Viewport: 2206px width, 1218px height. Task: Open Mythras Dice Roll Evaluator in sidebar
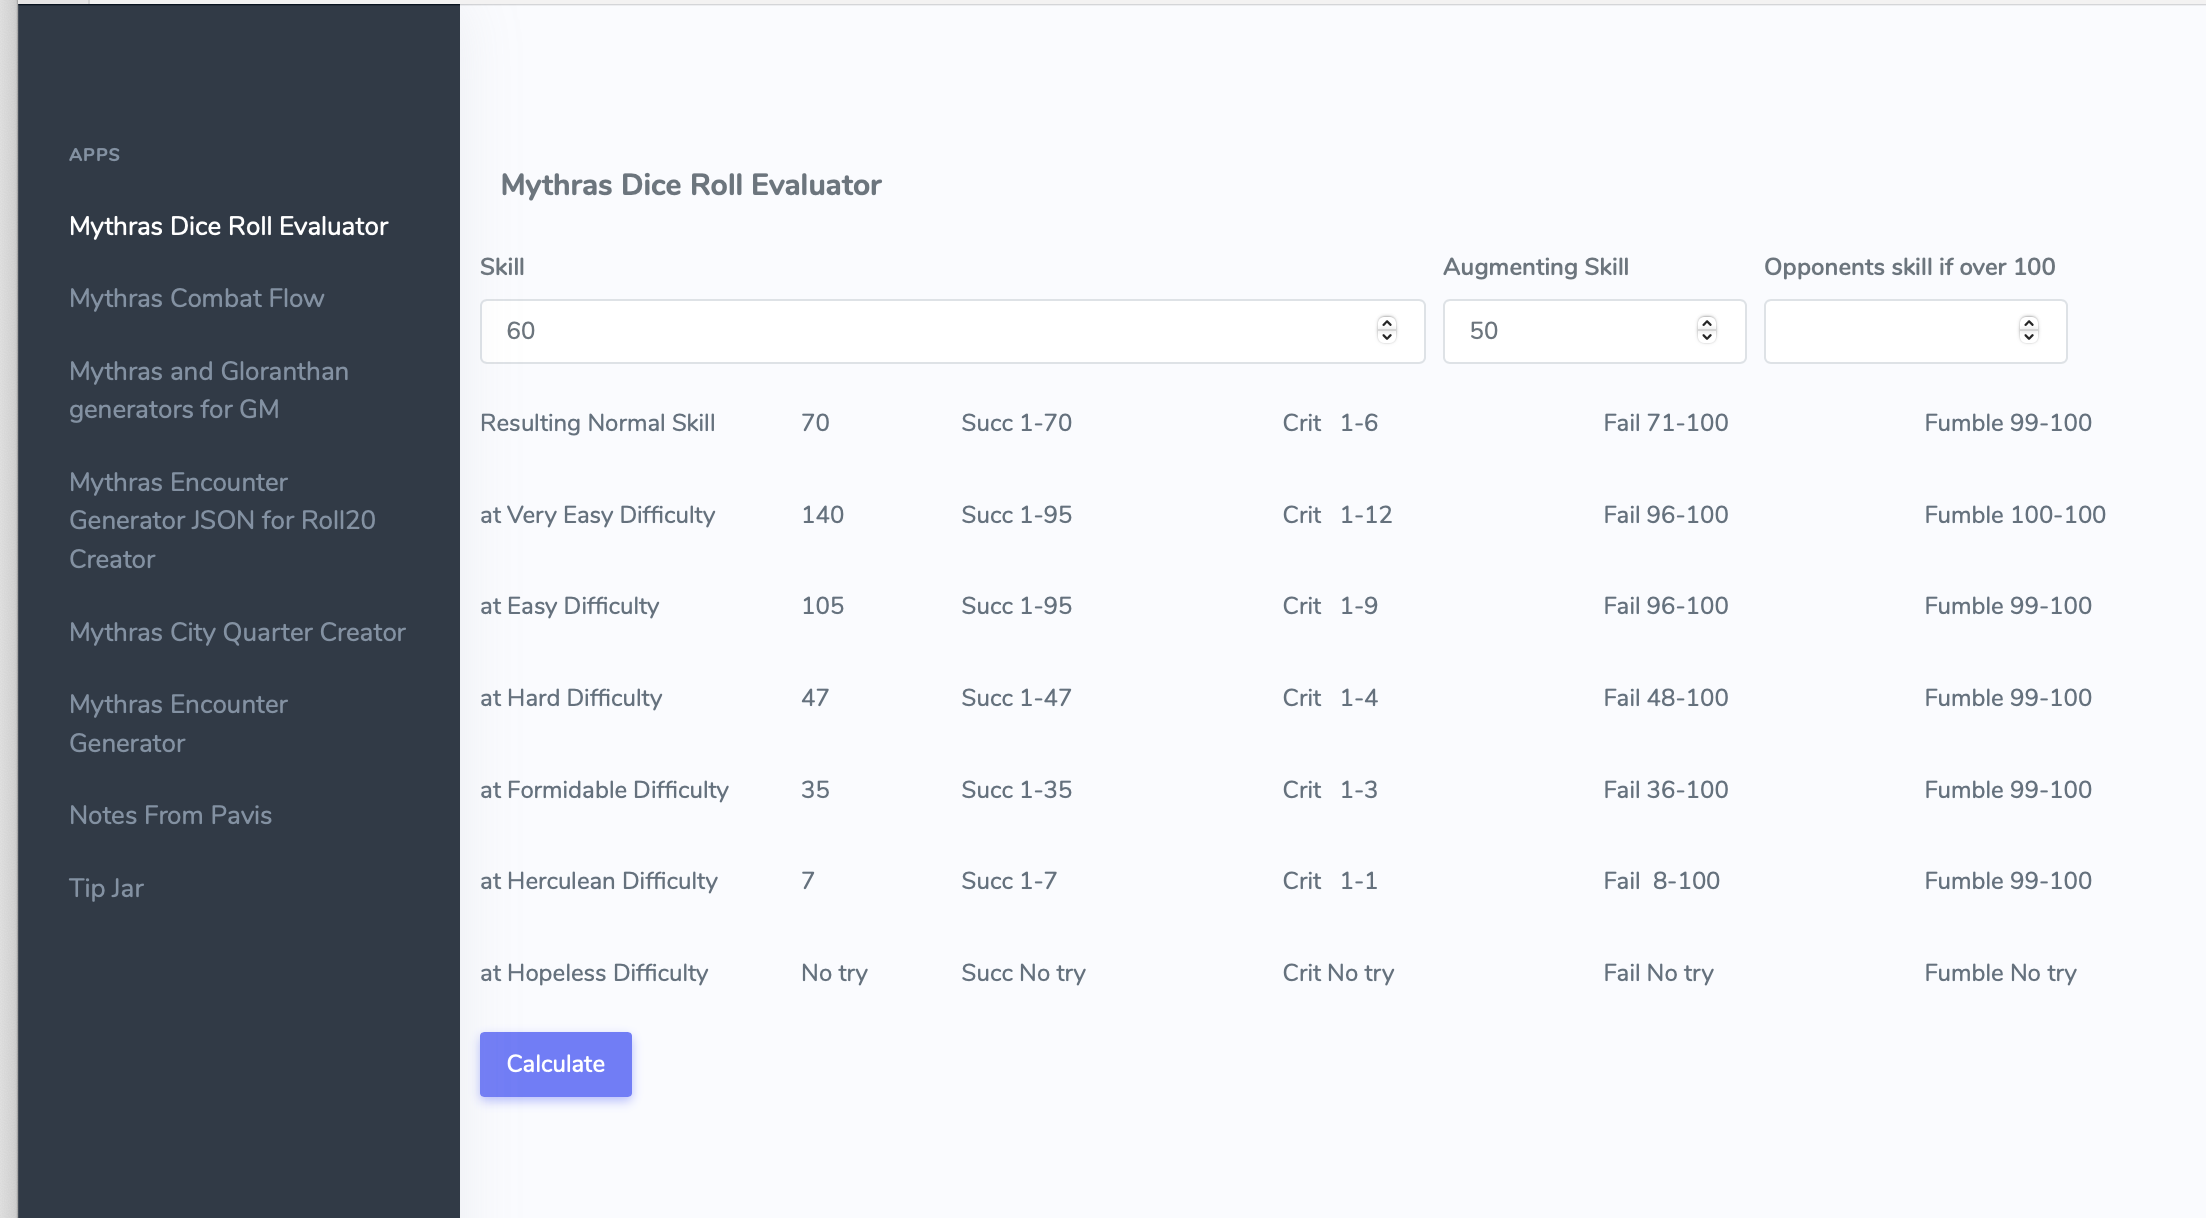tap(228, 226)
